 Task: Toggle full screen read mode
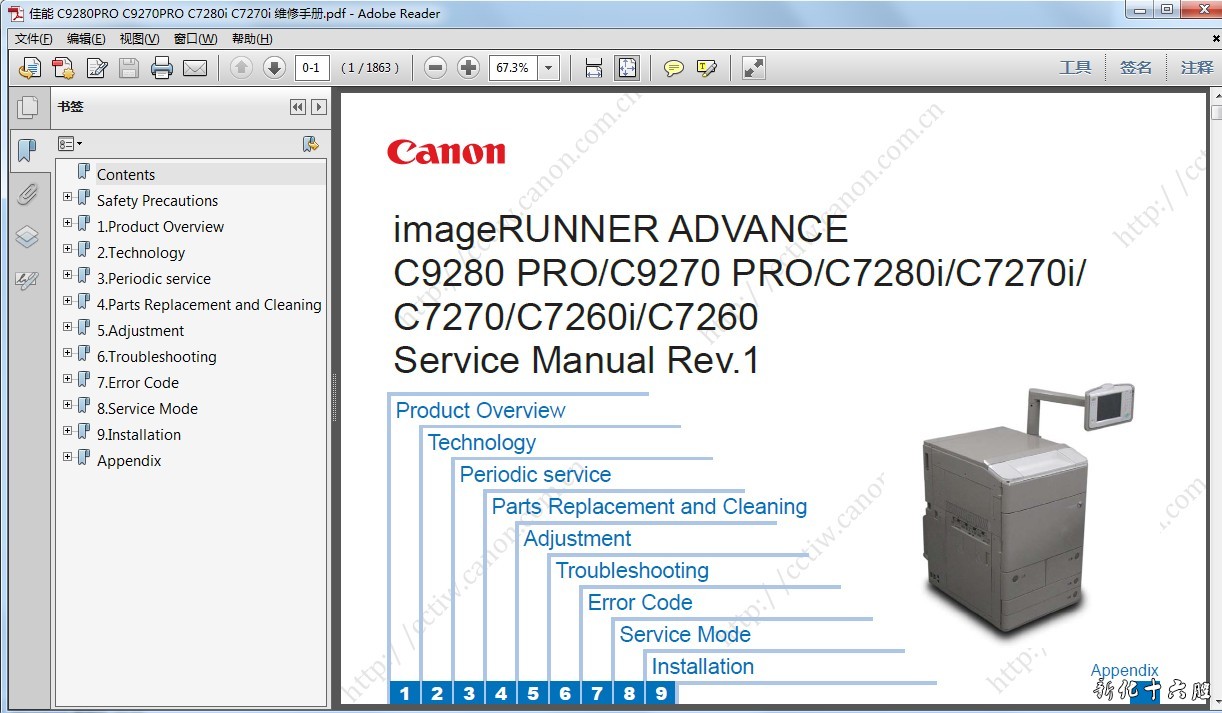click(754, 68)
